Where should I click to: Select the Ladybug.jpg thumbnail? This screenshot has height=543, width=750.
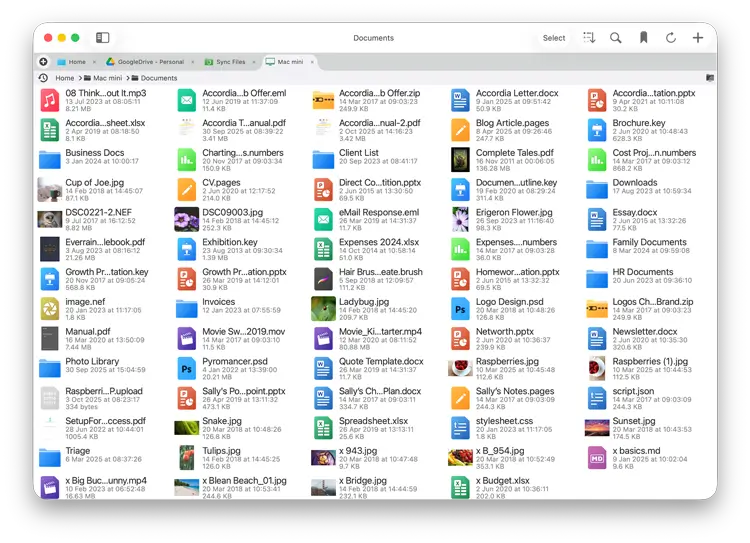point(323,308)
